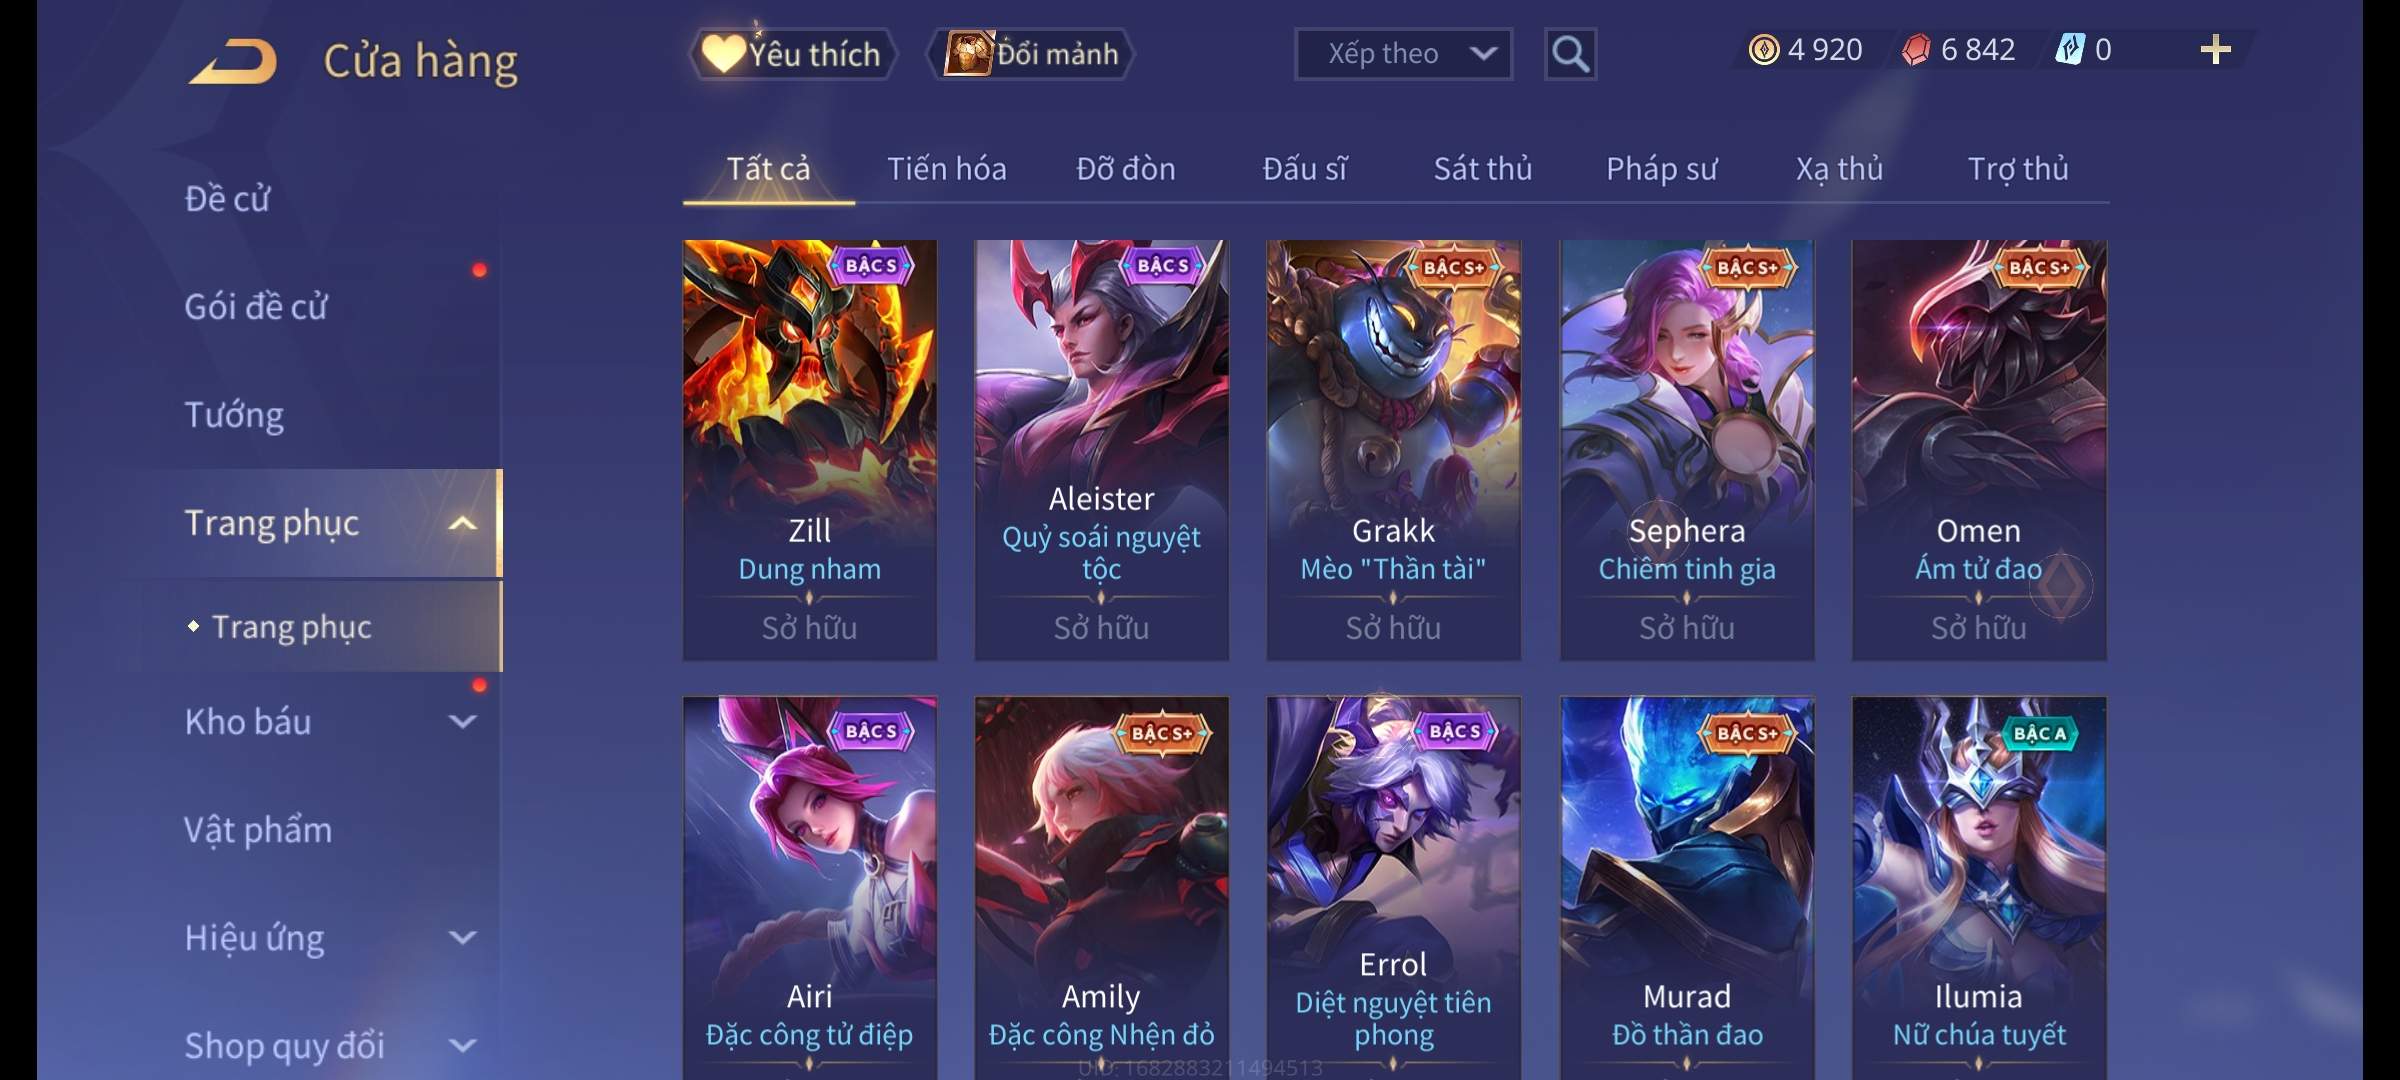
Task: Open Yêu thích heart favorites
Action: pyautogui.click(x=792, y=54)
